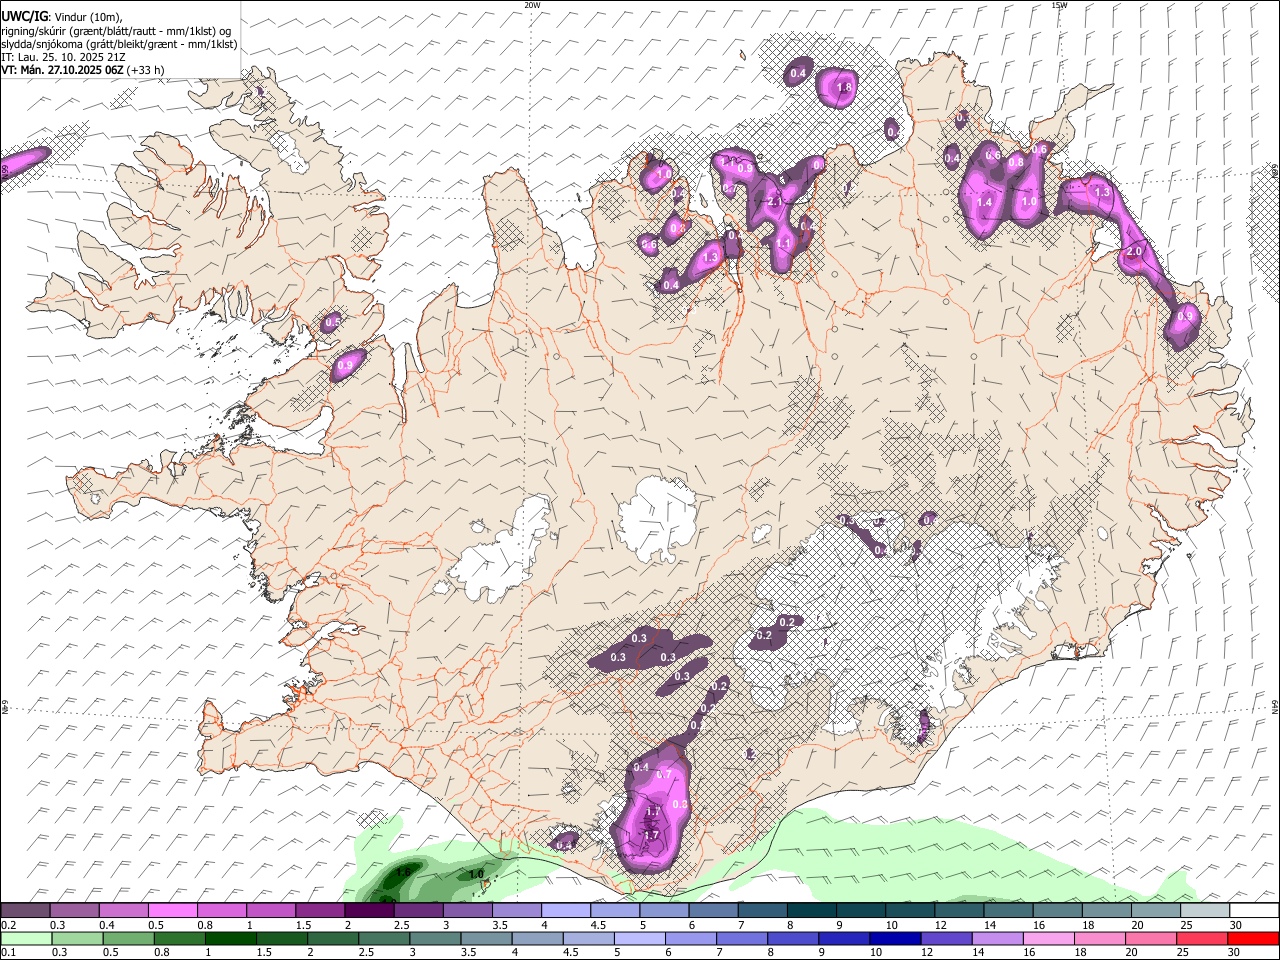Click the 15W longitude label

click(1059, 5)
